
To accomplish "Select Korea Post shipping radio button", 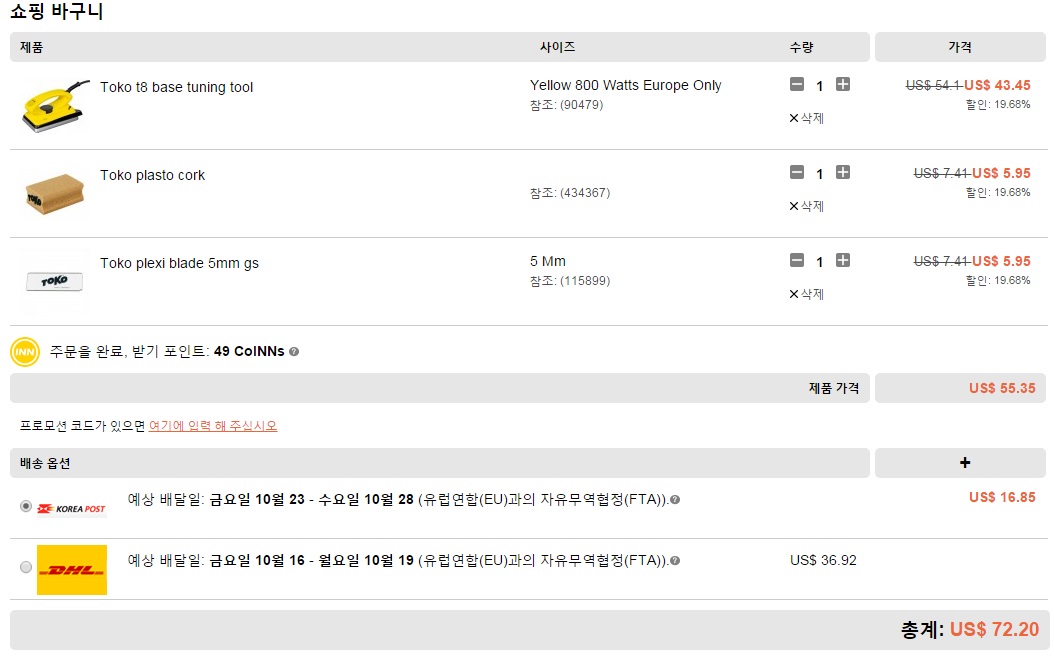I will tap(26, 506).
